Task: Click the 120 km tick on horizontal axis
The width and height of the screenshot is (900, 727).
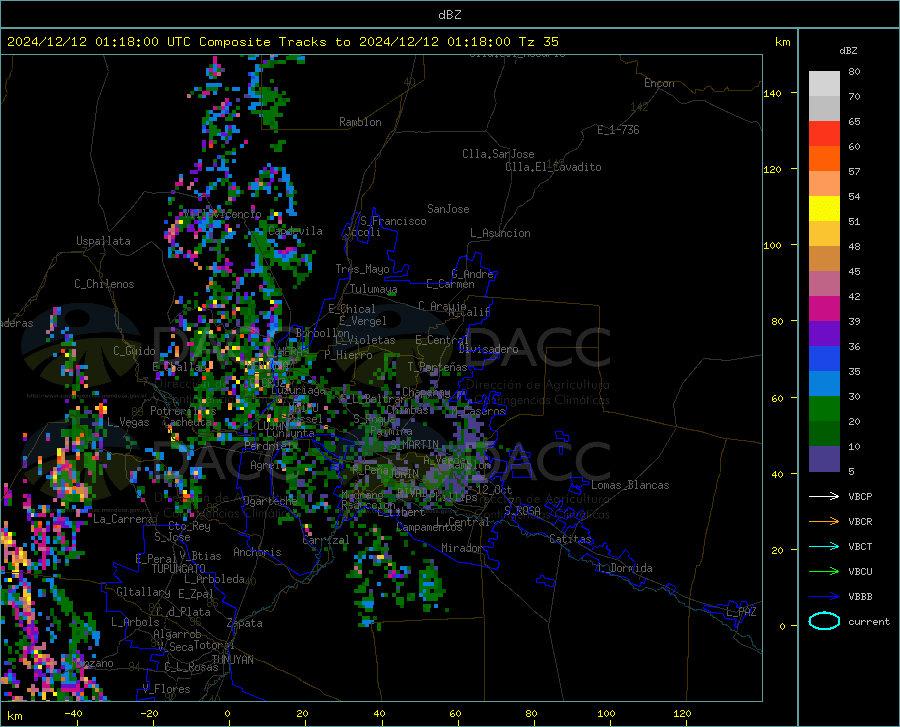Action: pos(682,713)
